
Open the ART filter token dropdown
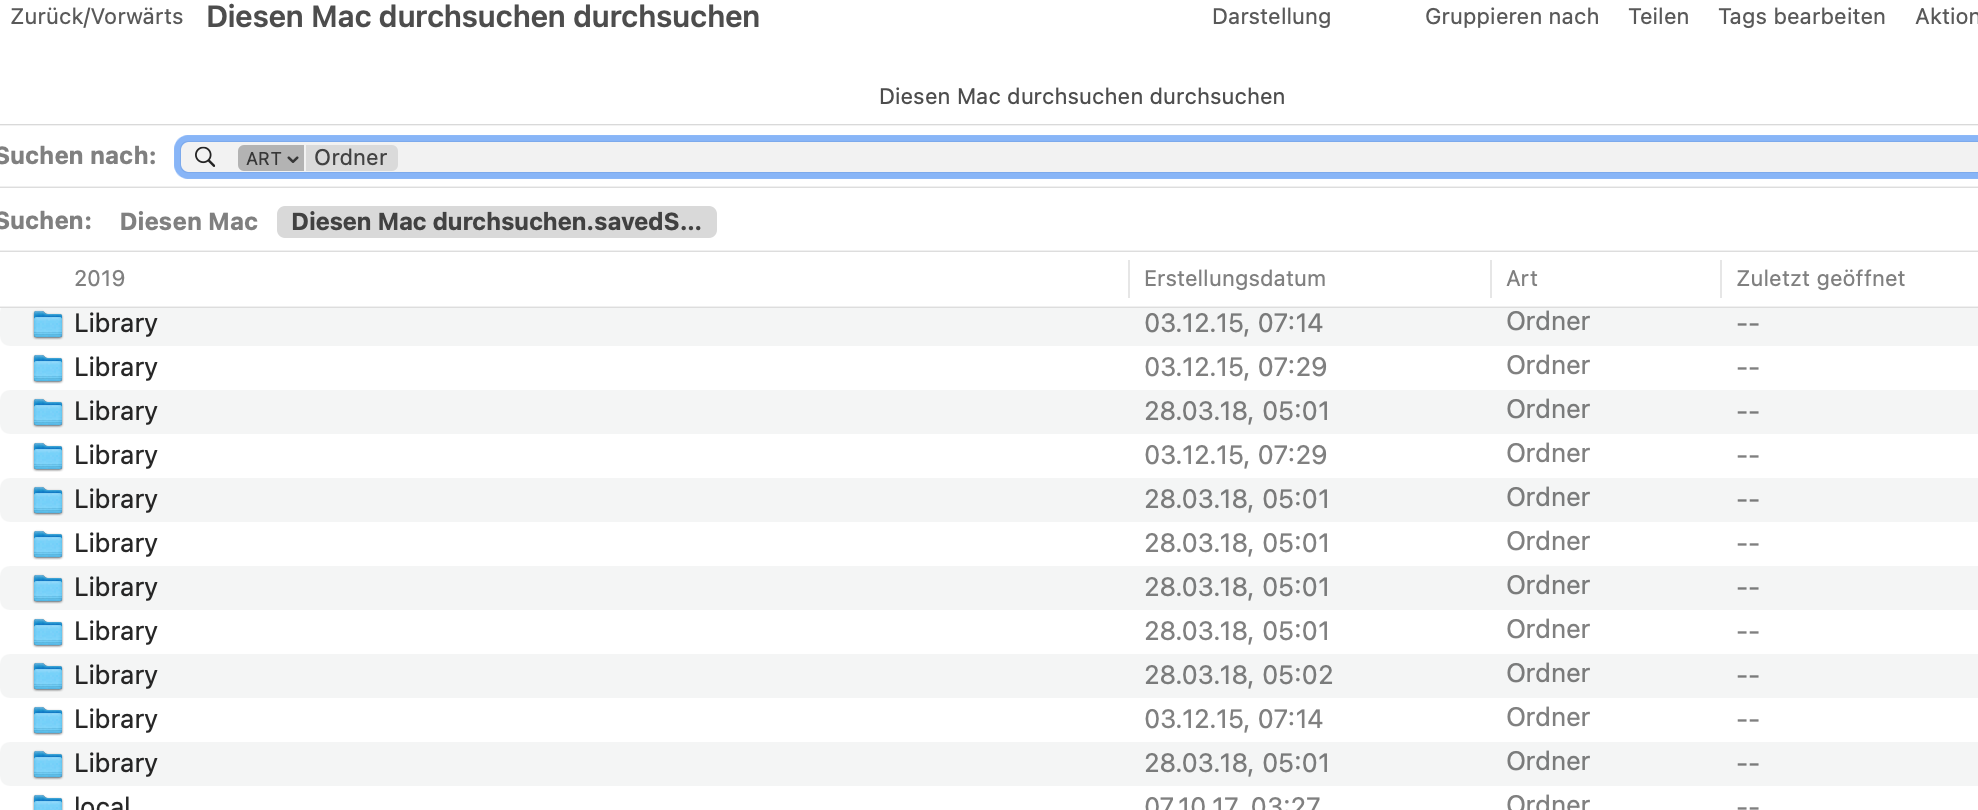tap(270, 158)
